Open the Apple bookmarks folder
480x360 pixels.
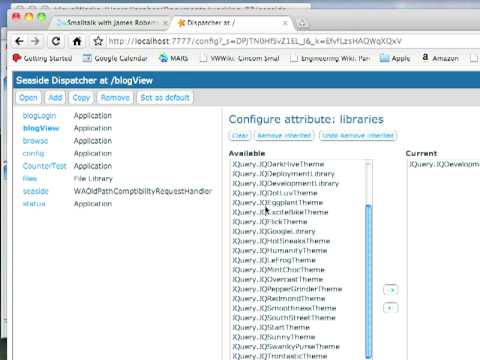pos(395,58)
